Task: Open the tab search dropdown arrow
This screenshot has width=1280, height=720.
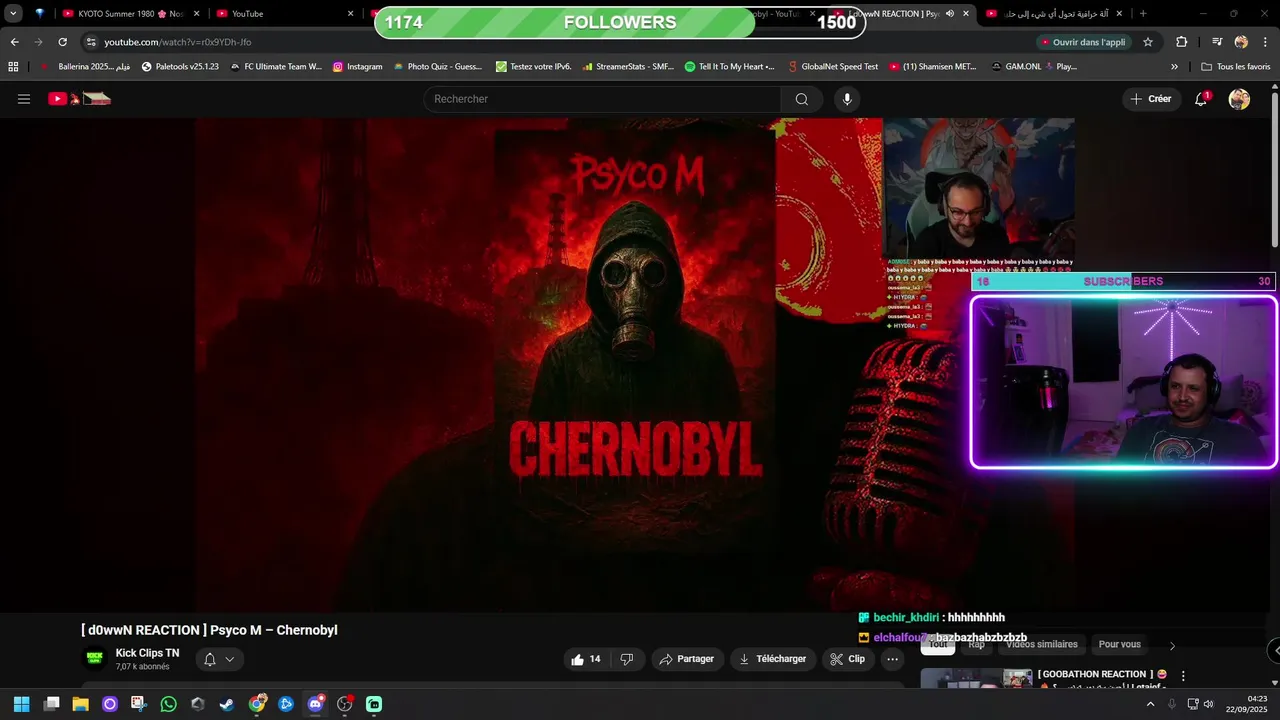Action: (13, 14)
